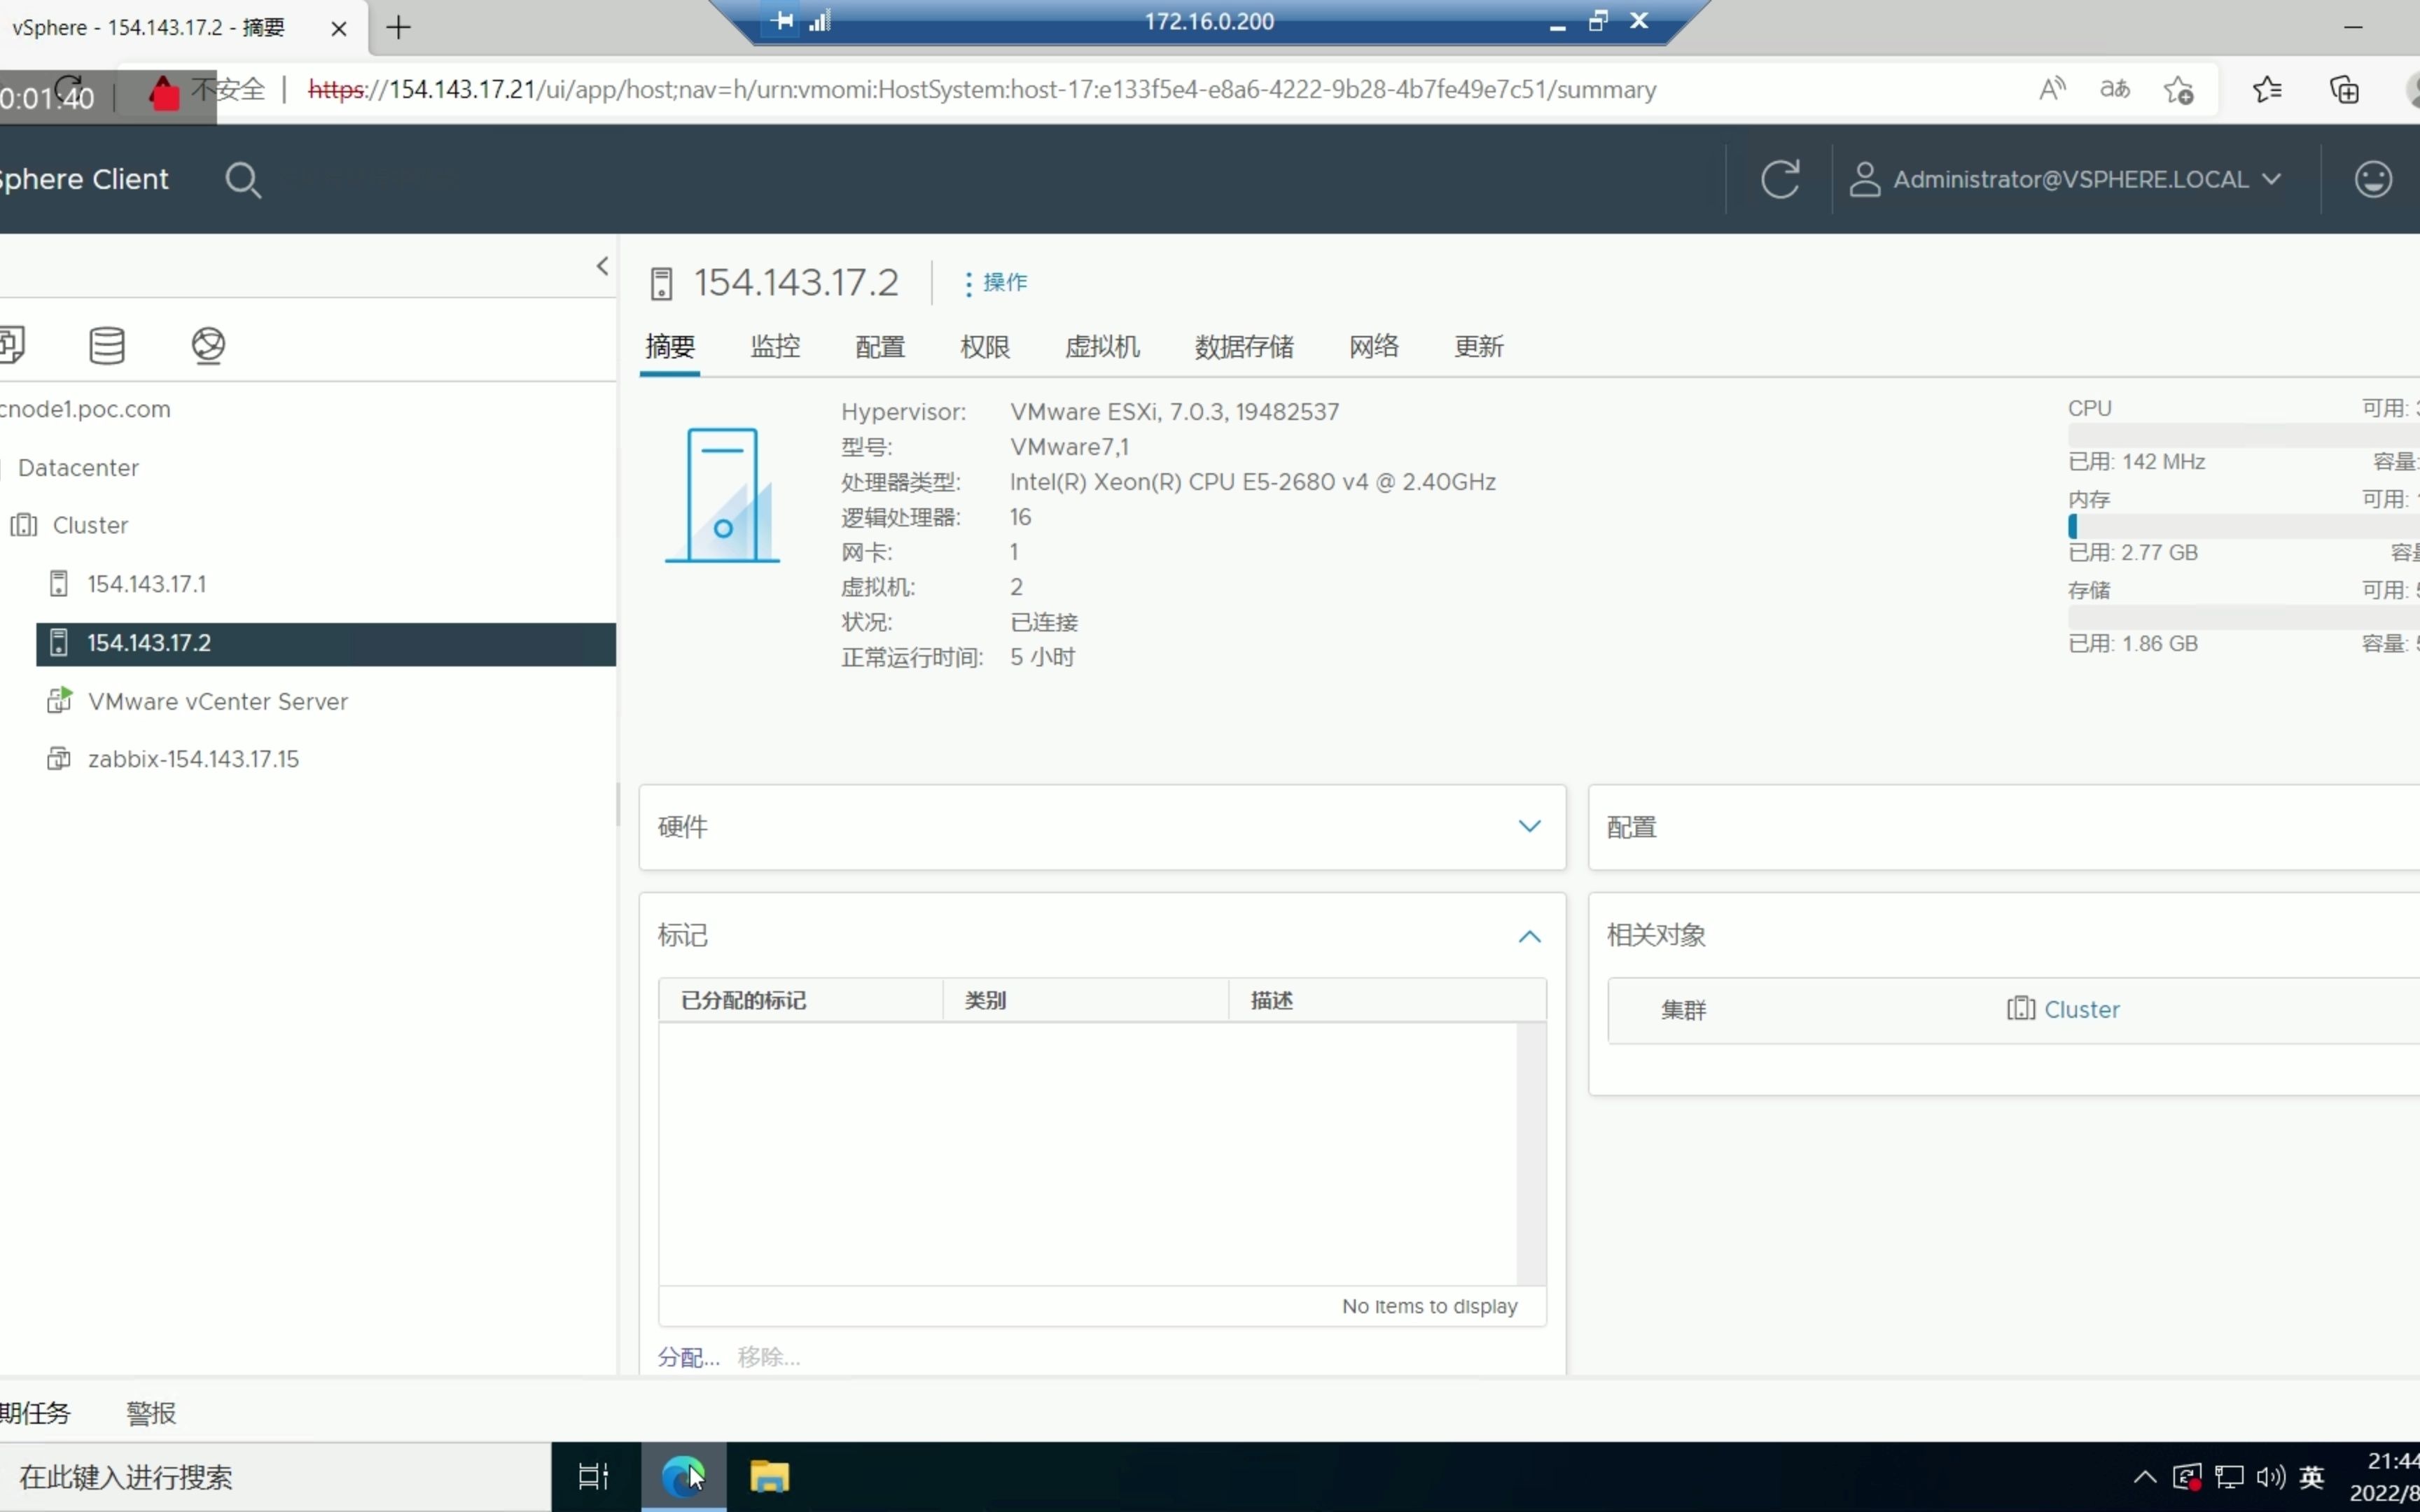Select host 154.143.17.1 in the tree
This screenshot has height=1512, width=2420.
146,584
